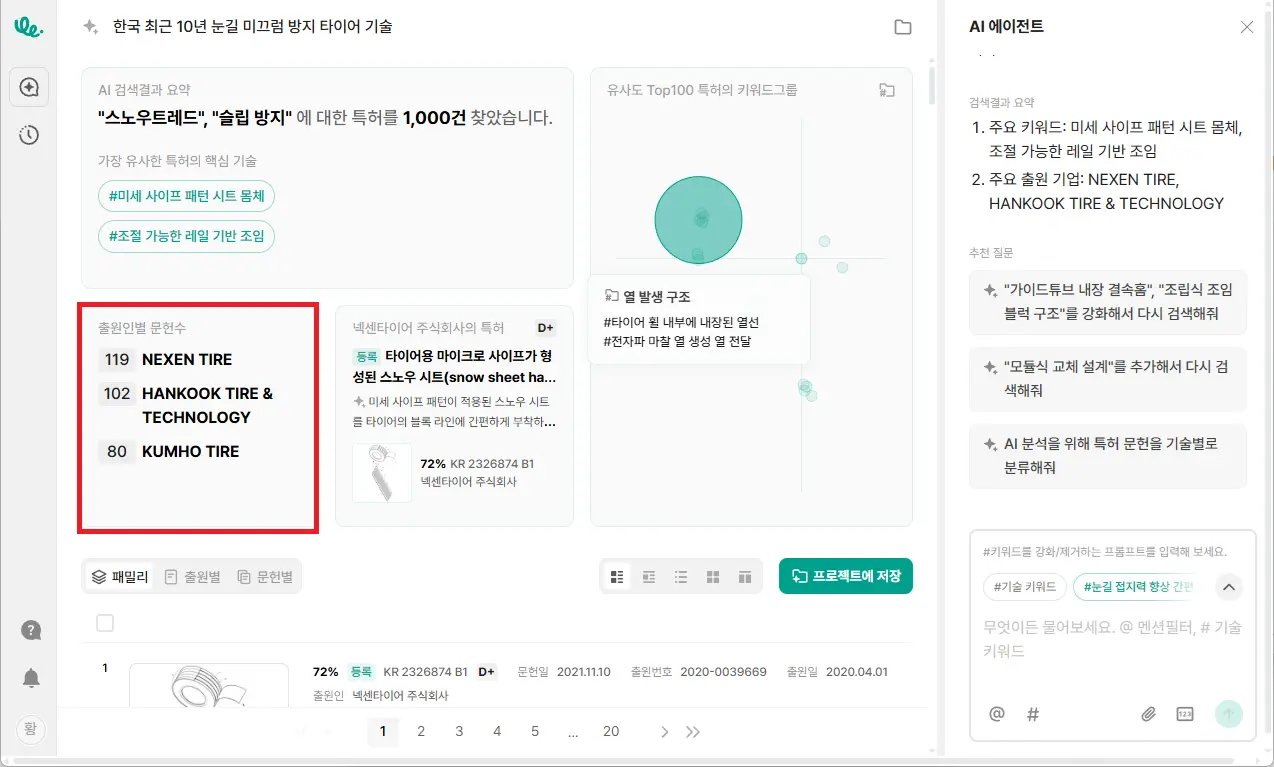Screen dimensions: 1274x767
Task: Click the help question mark icon
Action: coord(31,630)
